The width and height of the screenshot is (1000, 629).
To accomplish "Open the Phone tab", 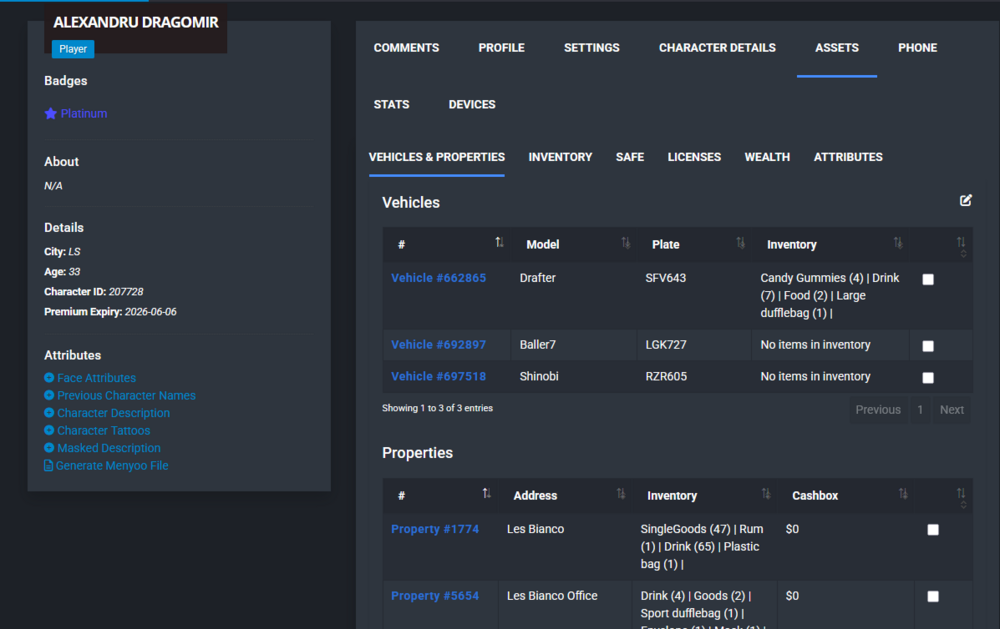I will coord(917,48).
